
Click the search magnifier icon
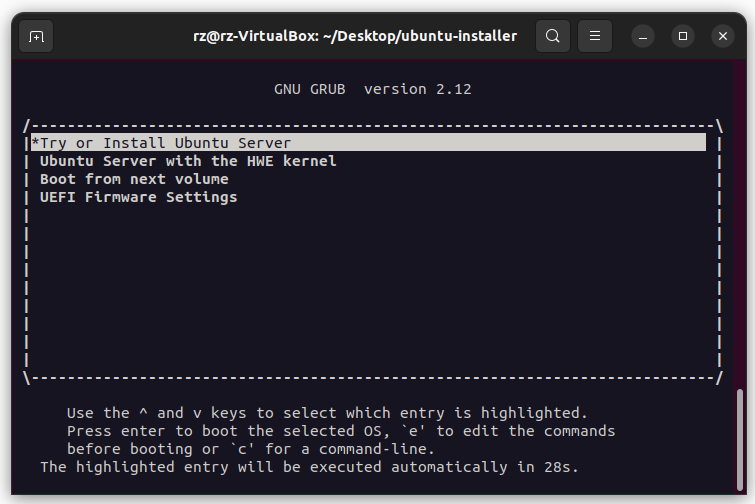tap(552, 36)
